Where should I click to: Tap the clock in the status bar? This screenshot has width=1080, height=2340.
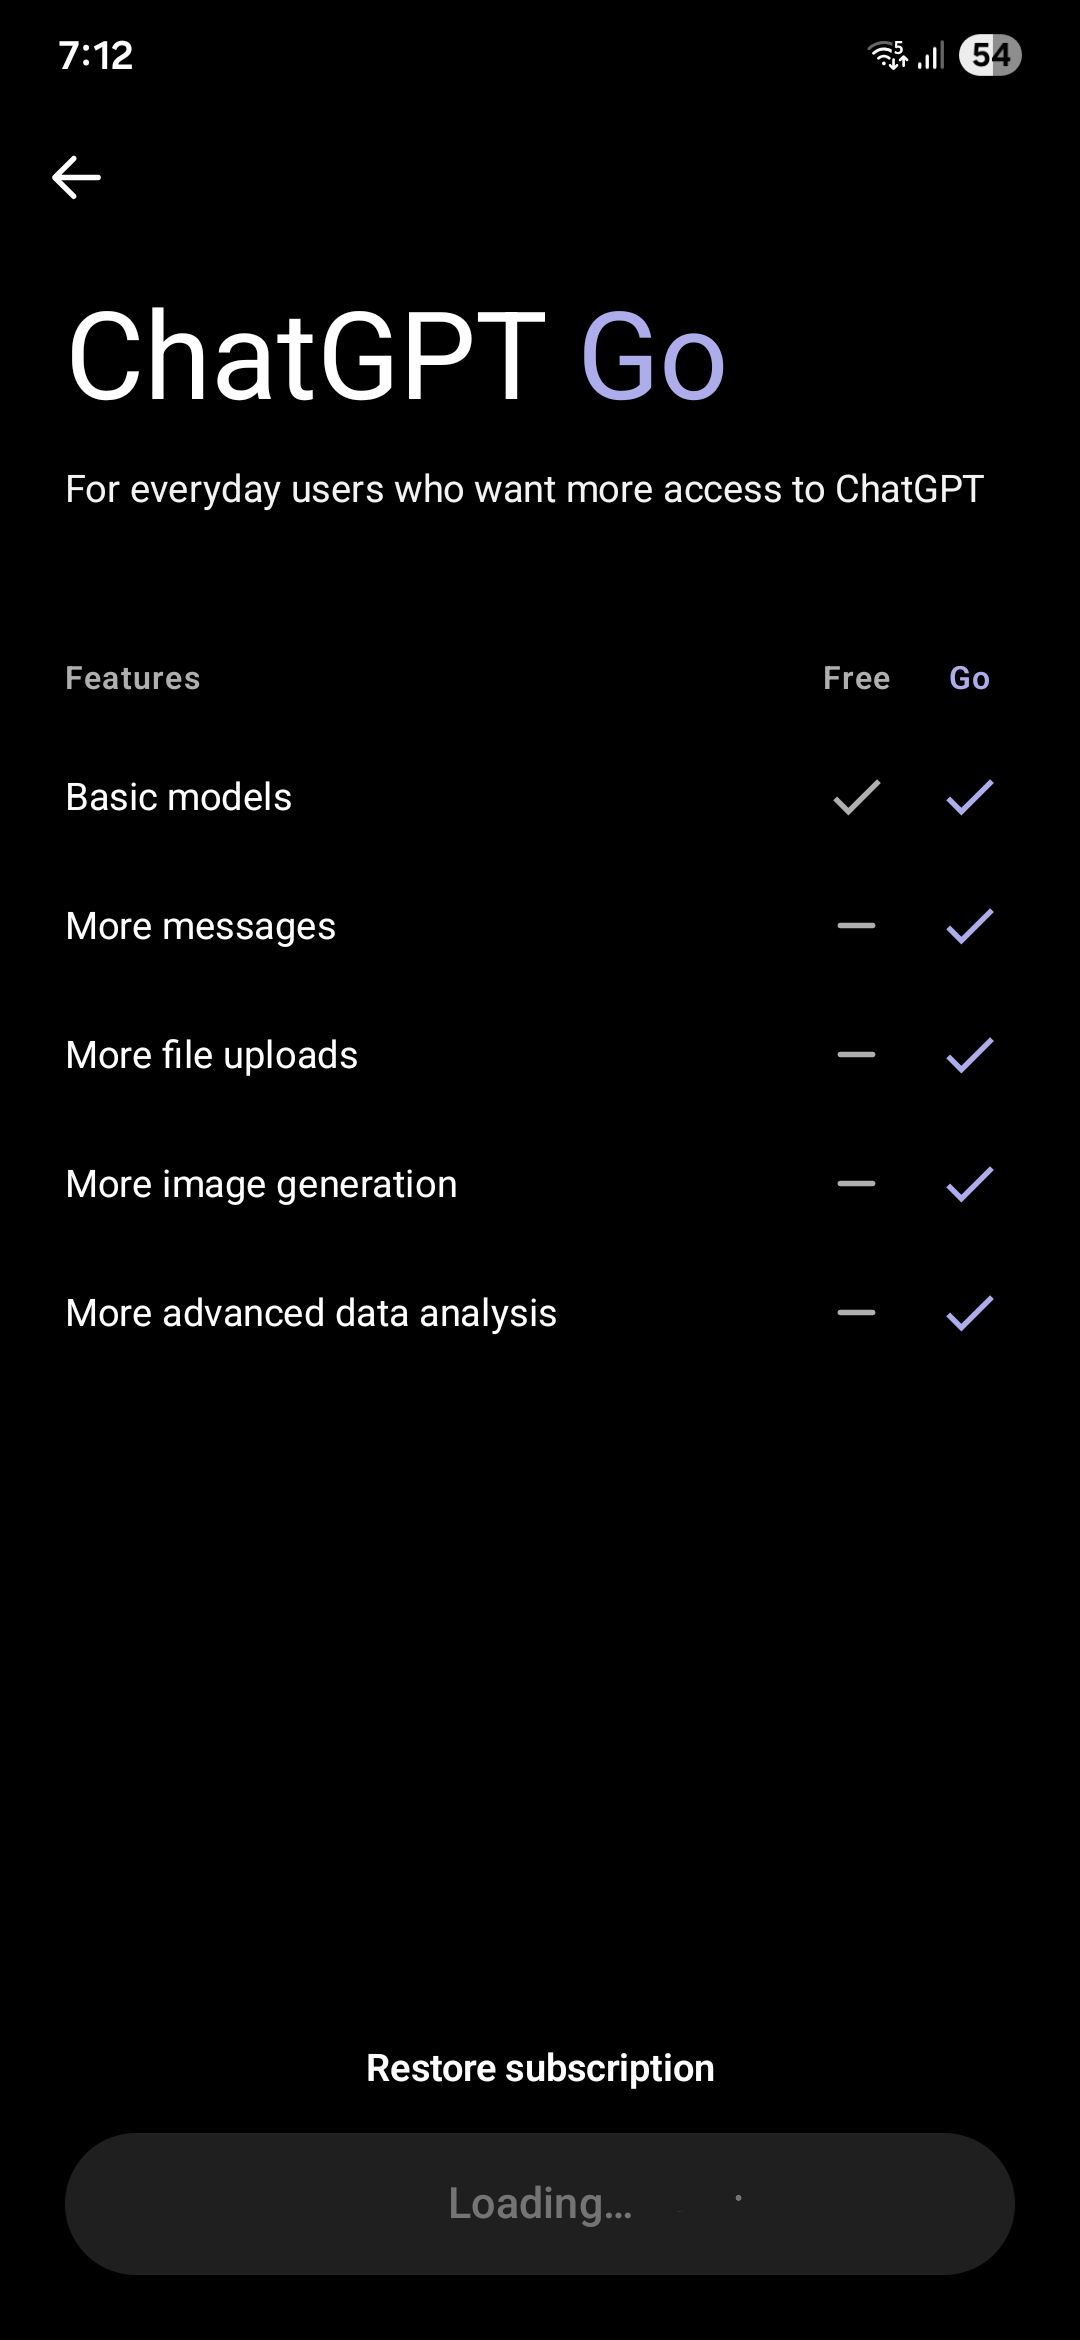point(96,56)
